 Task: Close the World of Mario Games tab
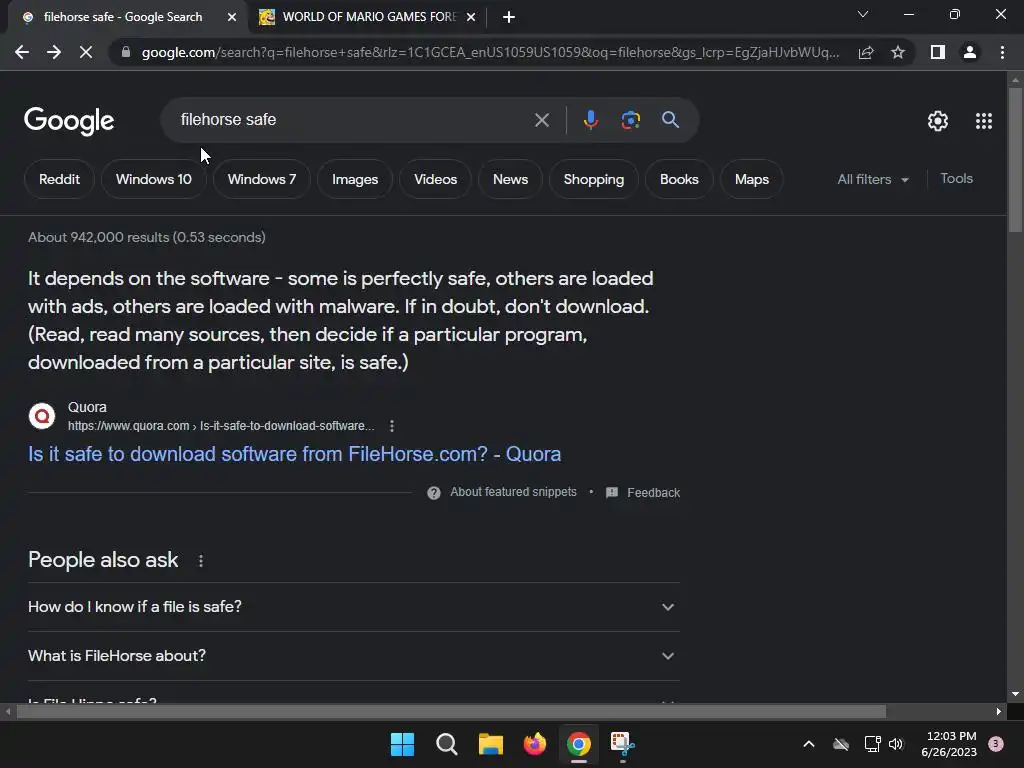pos(471,17)
